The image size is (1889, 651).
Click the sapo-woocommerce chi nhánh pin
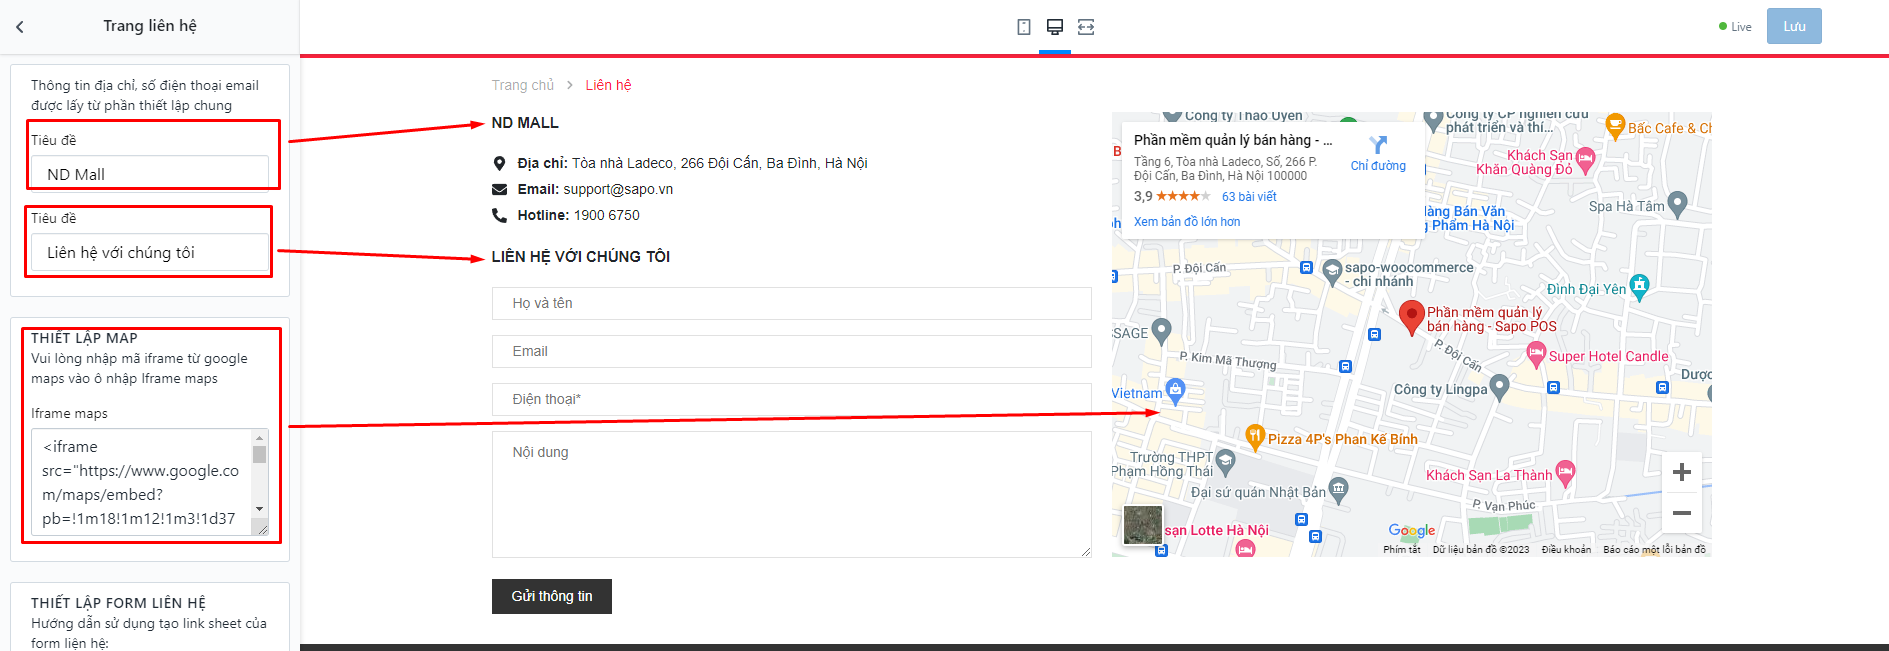pos(1331,271)
